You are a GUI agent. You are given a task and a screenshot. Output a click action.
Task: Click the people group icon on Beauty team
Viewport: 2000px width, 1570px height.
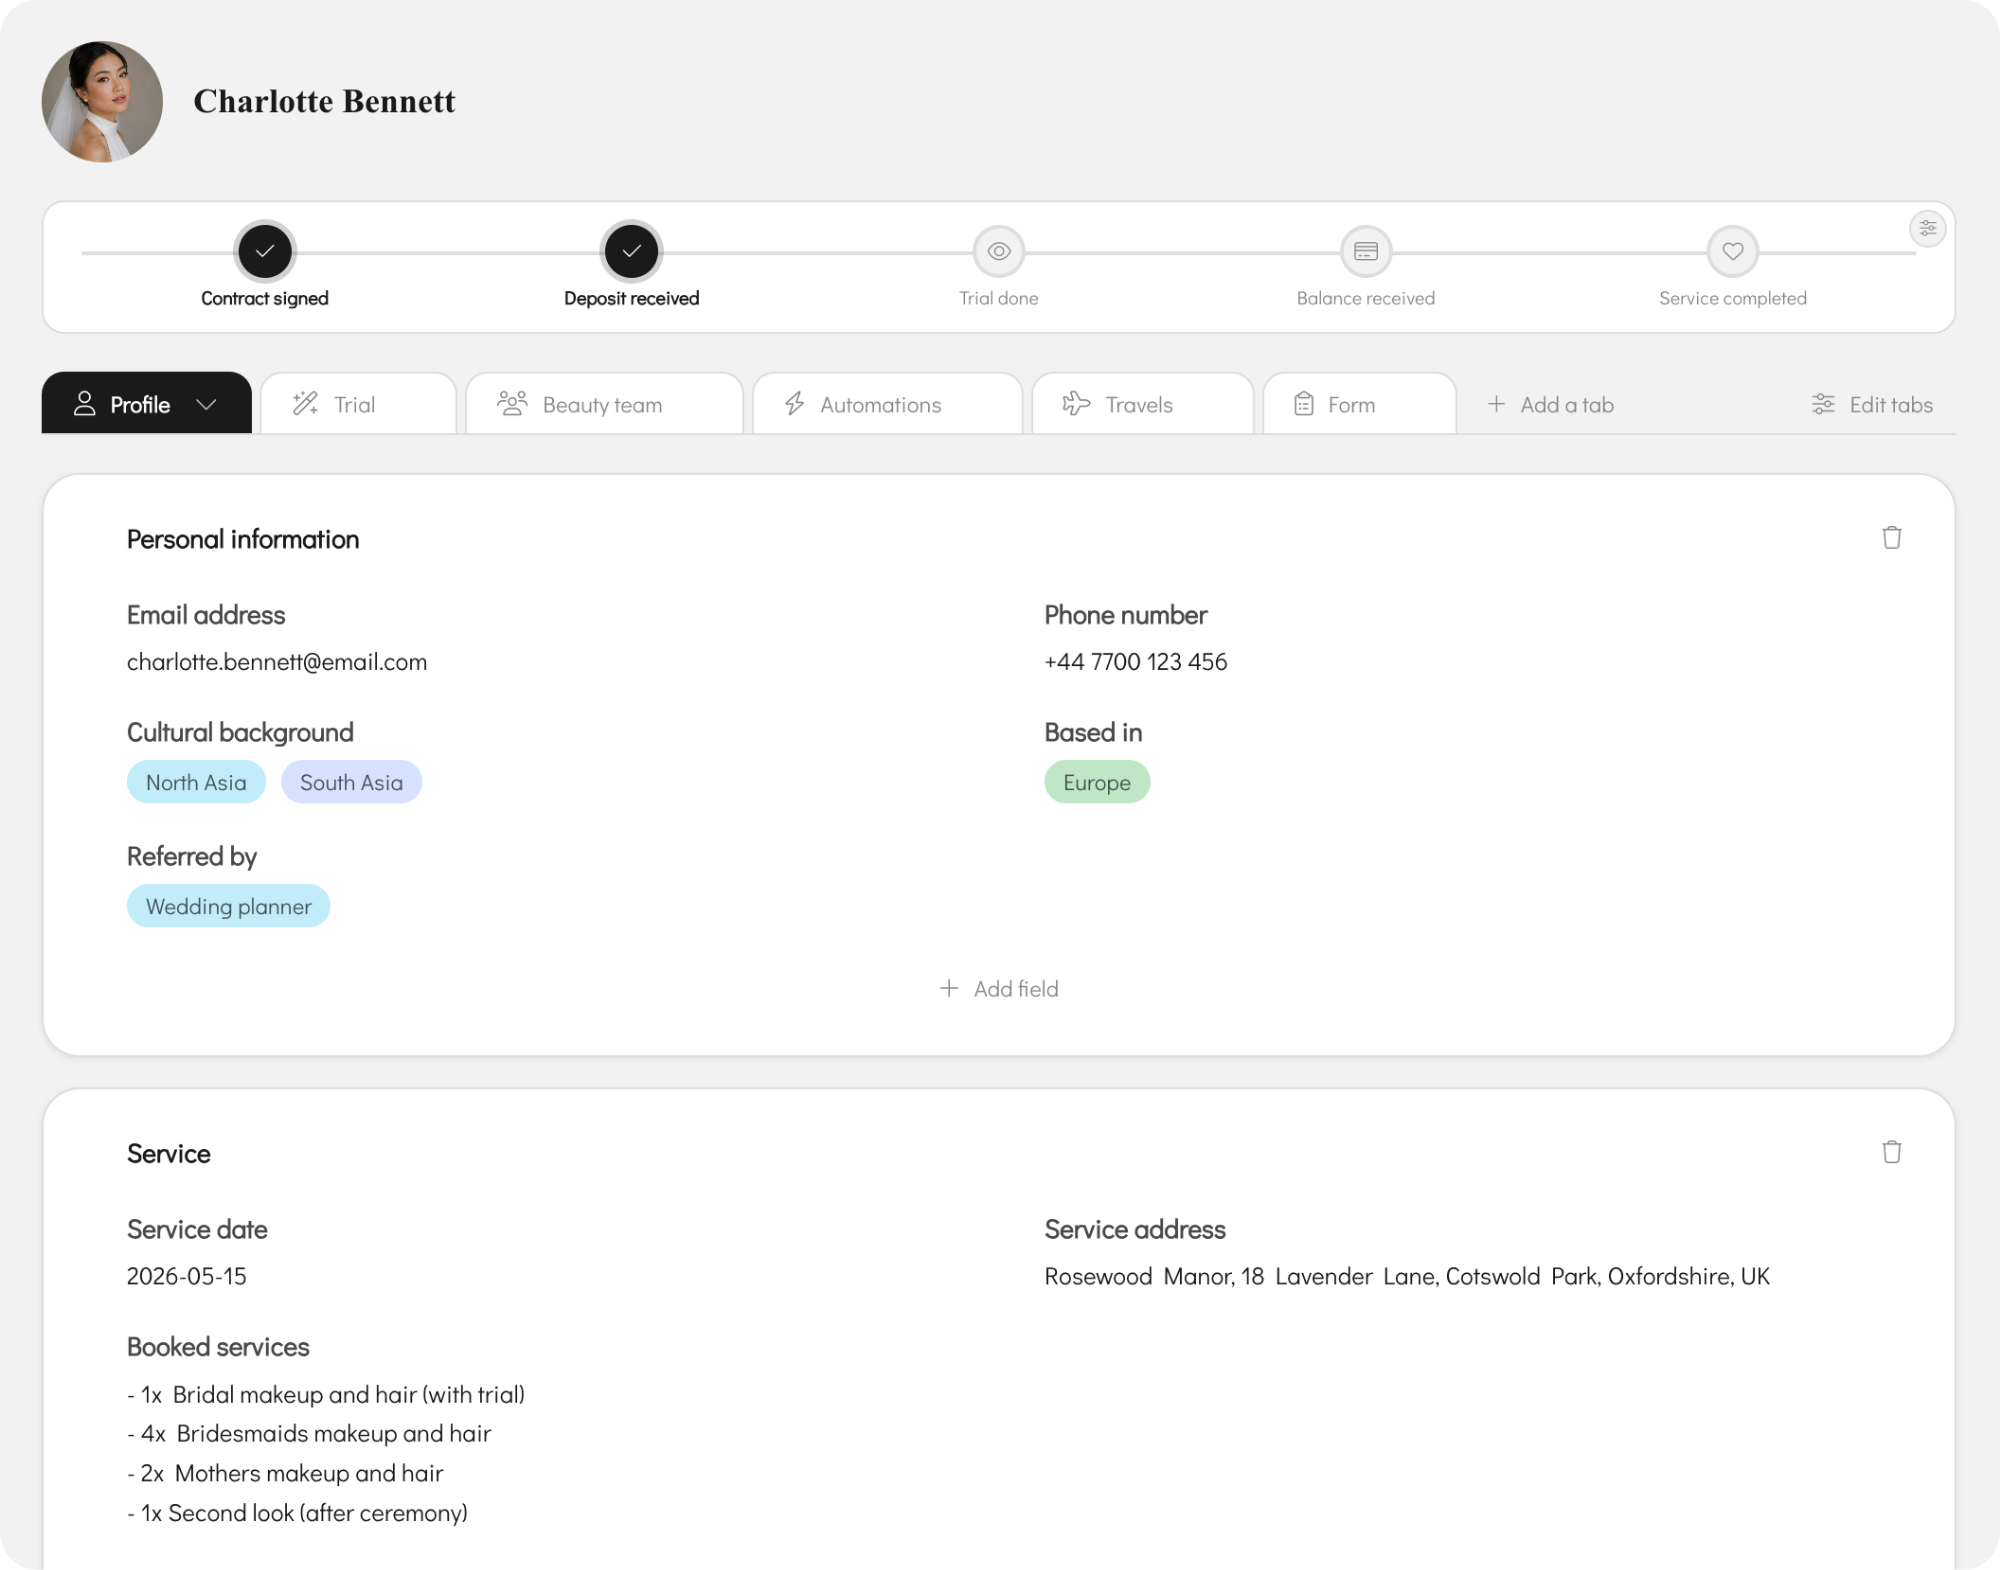click(512, 404)
